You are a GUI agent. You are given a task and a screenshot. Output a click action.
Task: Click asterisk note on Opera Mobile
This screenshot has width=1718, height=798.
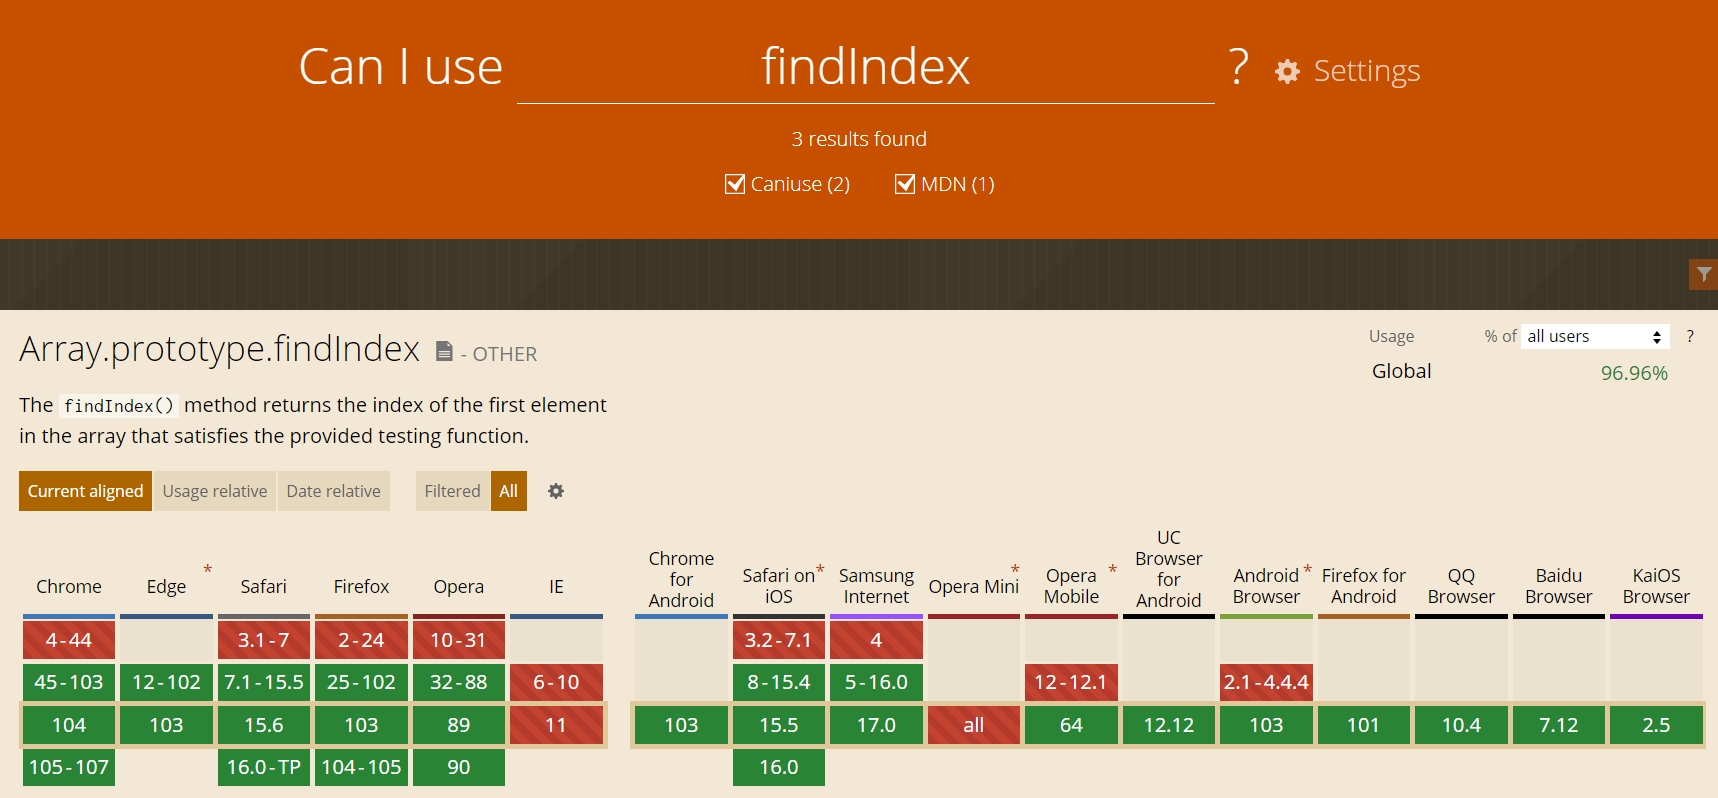1112,569
